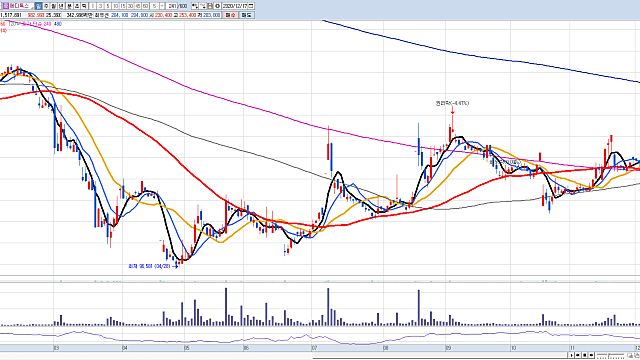Open the chart settings gear icon
Viewport: 640px width, 360px height.
217,6
